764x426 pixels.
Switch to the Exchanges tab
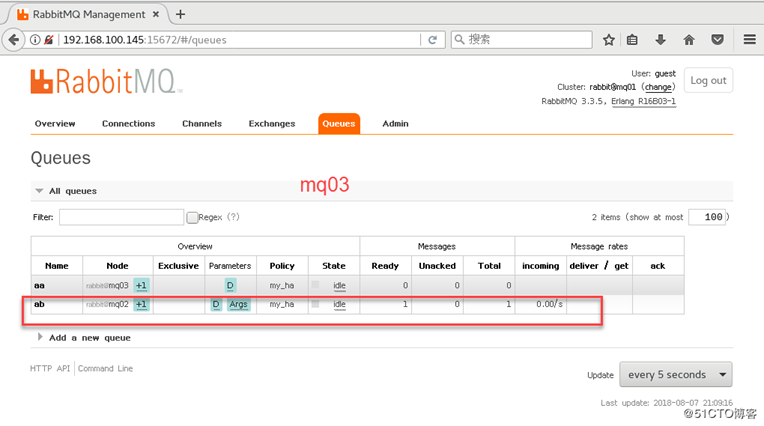coord(272,124)
